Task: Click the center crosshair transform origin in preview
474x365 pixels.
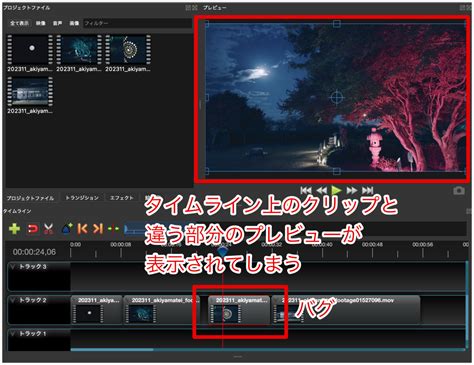Action: coord(337,97)
